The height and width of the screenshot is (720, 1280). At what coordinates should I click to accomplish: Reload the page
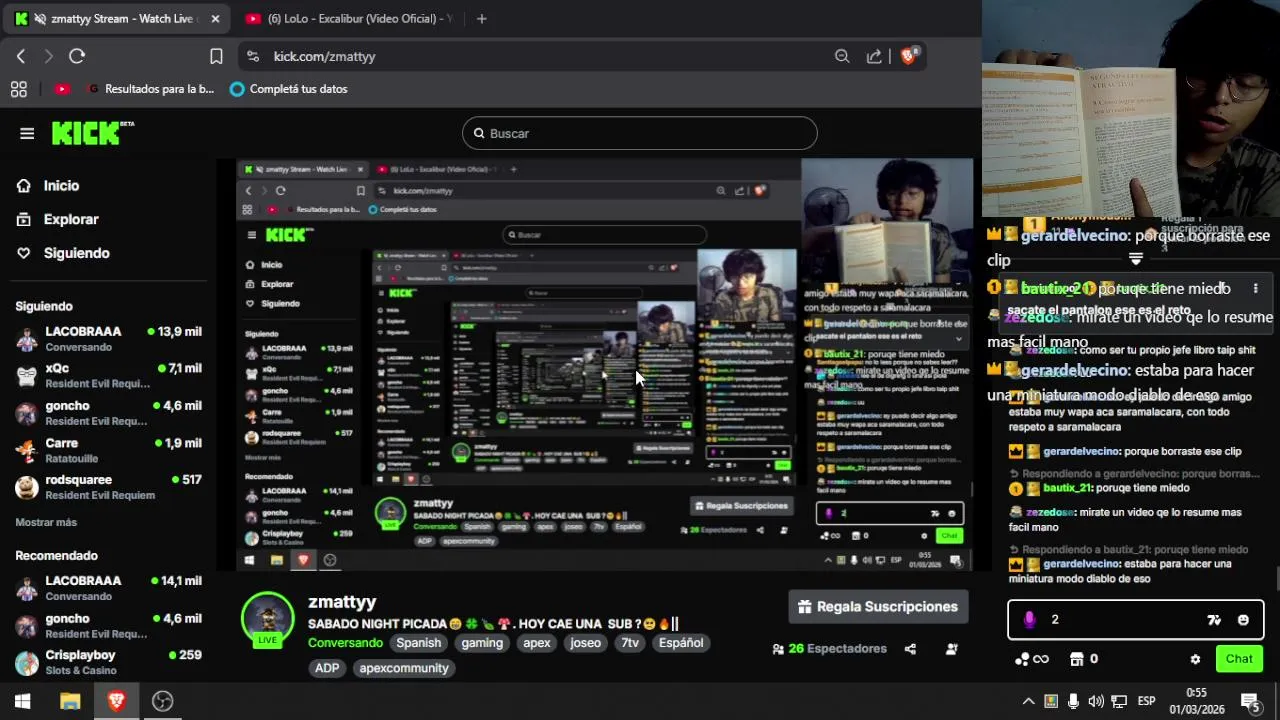click(x=77, y=57)
